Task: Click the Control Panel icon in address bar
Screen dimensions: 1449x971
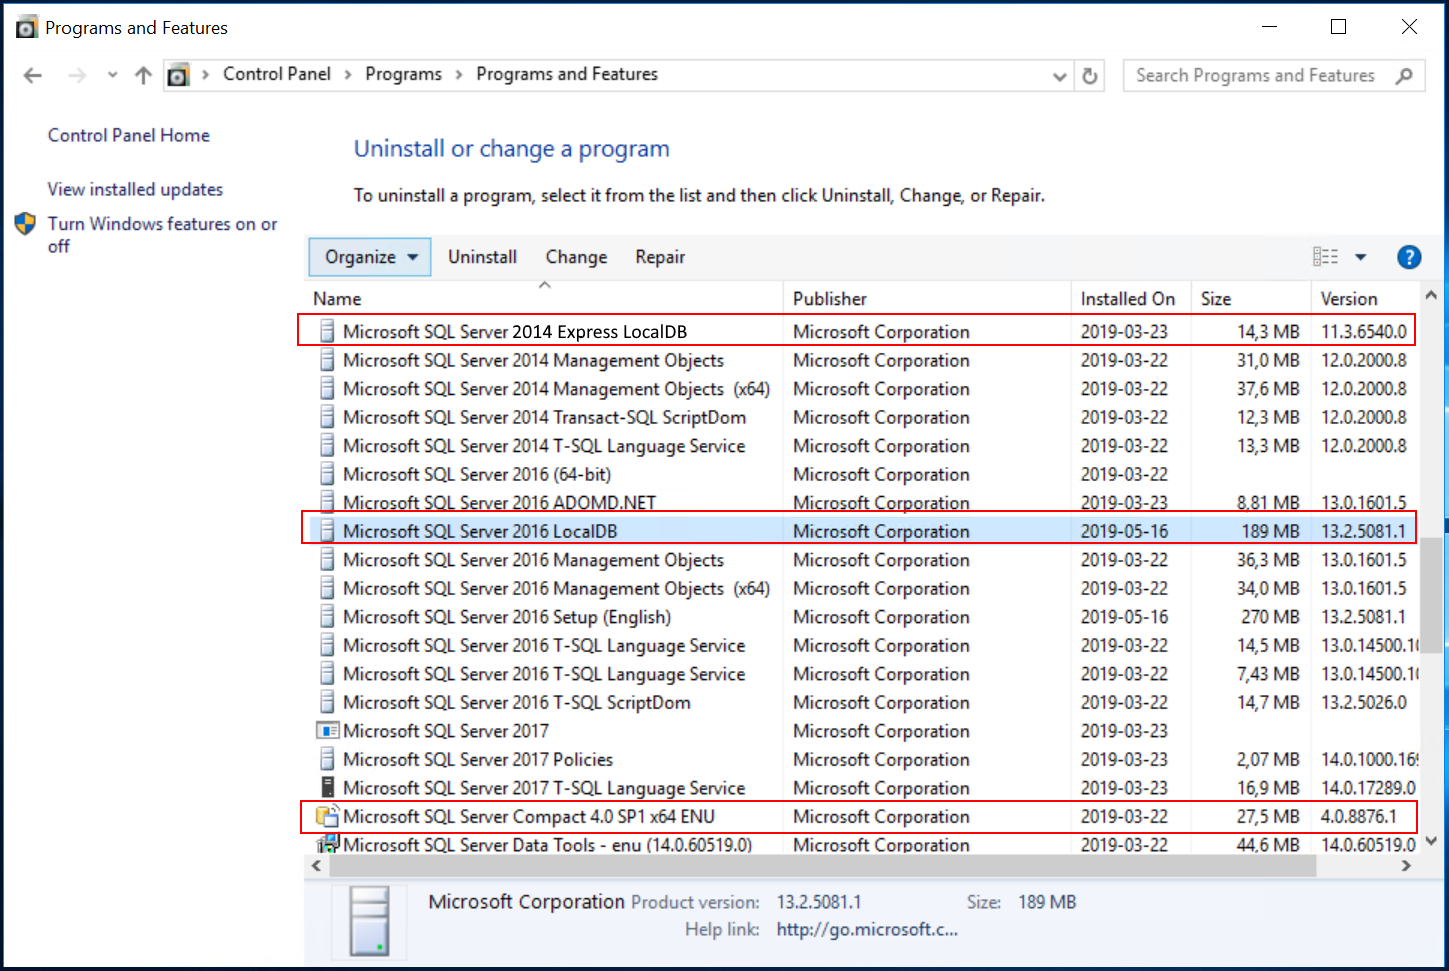Action: [178, 75]
